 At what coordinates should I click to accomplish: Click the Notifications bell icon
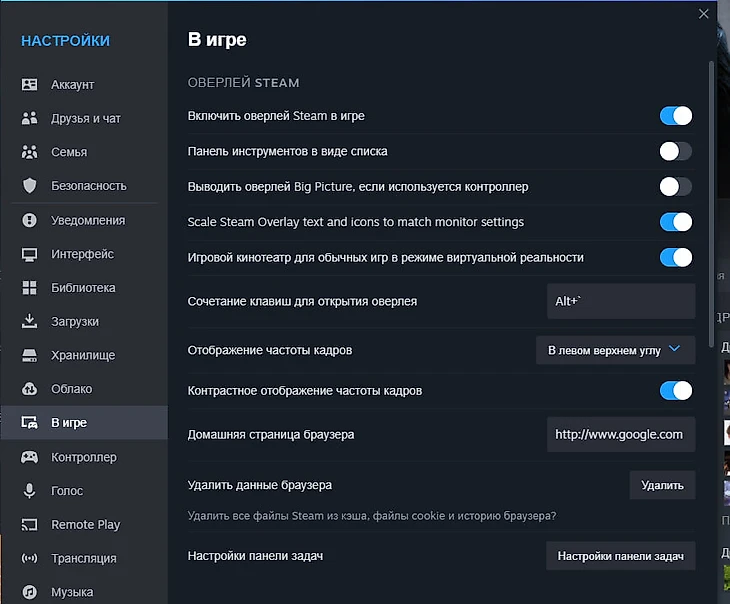pos(30,220)
